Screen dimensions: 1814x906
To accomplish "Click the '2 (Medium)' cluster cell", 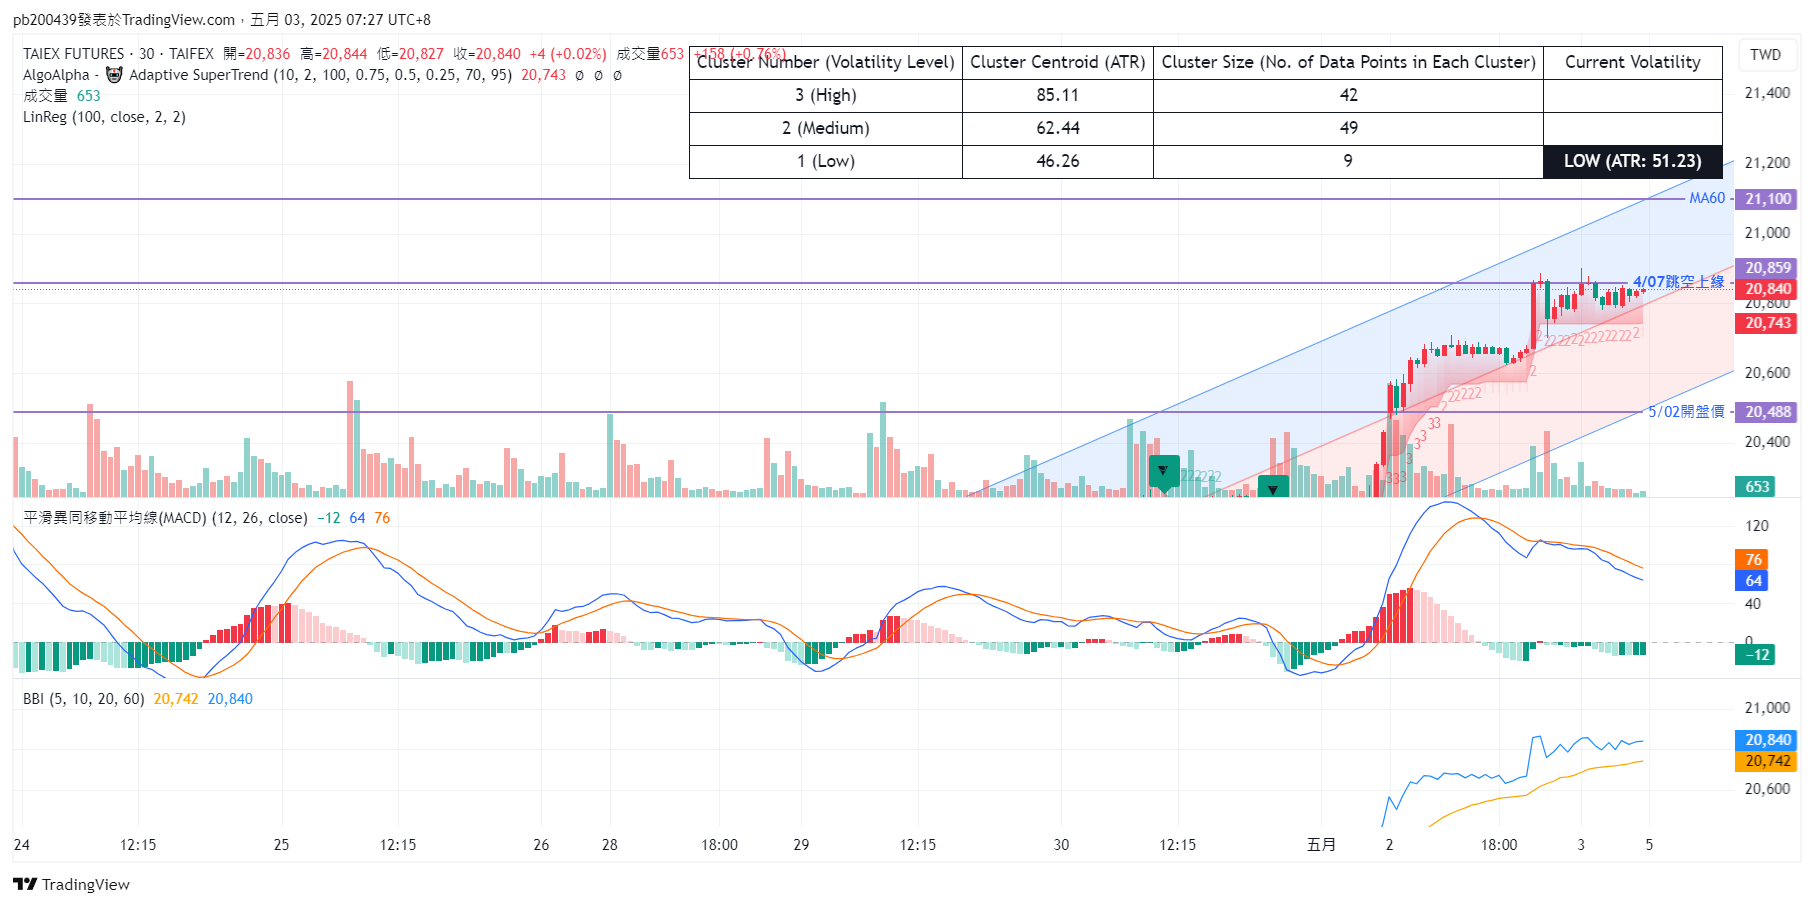I will [x=826, y=128].
